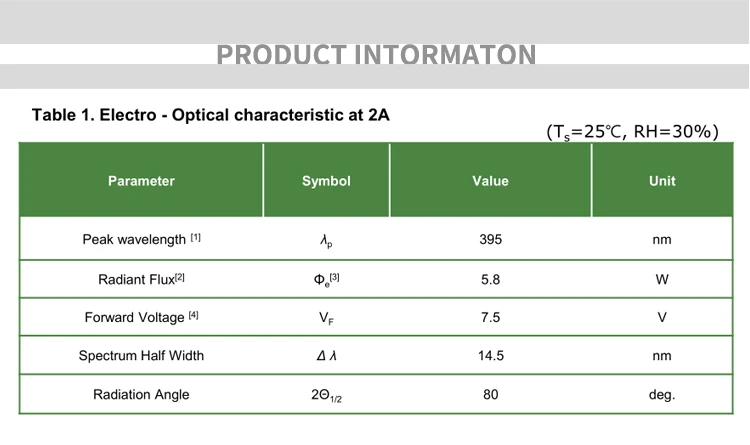Click the Forward Voltage parameter cell
Screen dimensions: 750x445
click(x=141, y=317)
